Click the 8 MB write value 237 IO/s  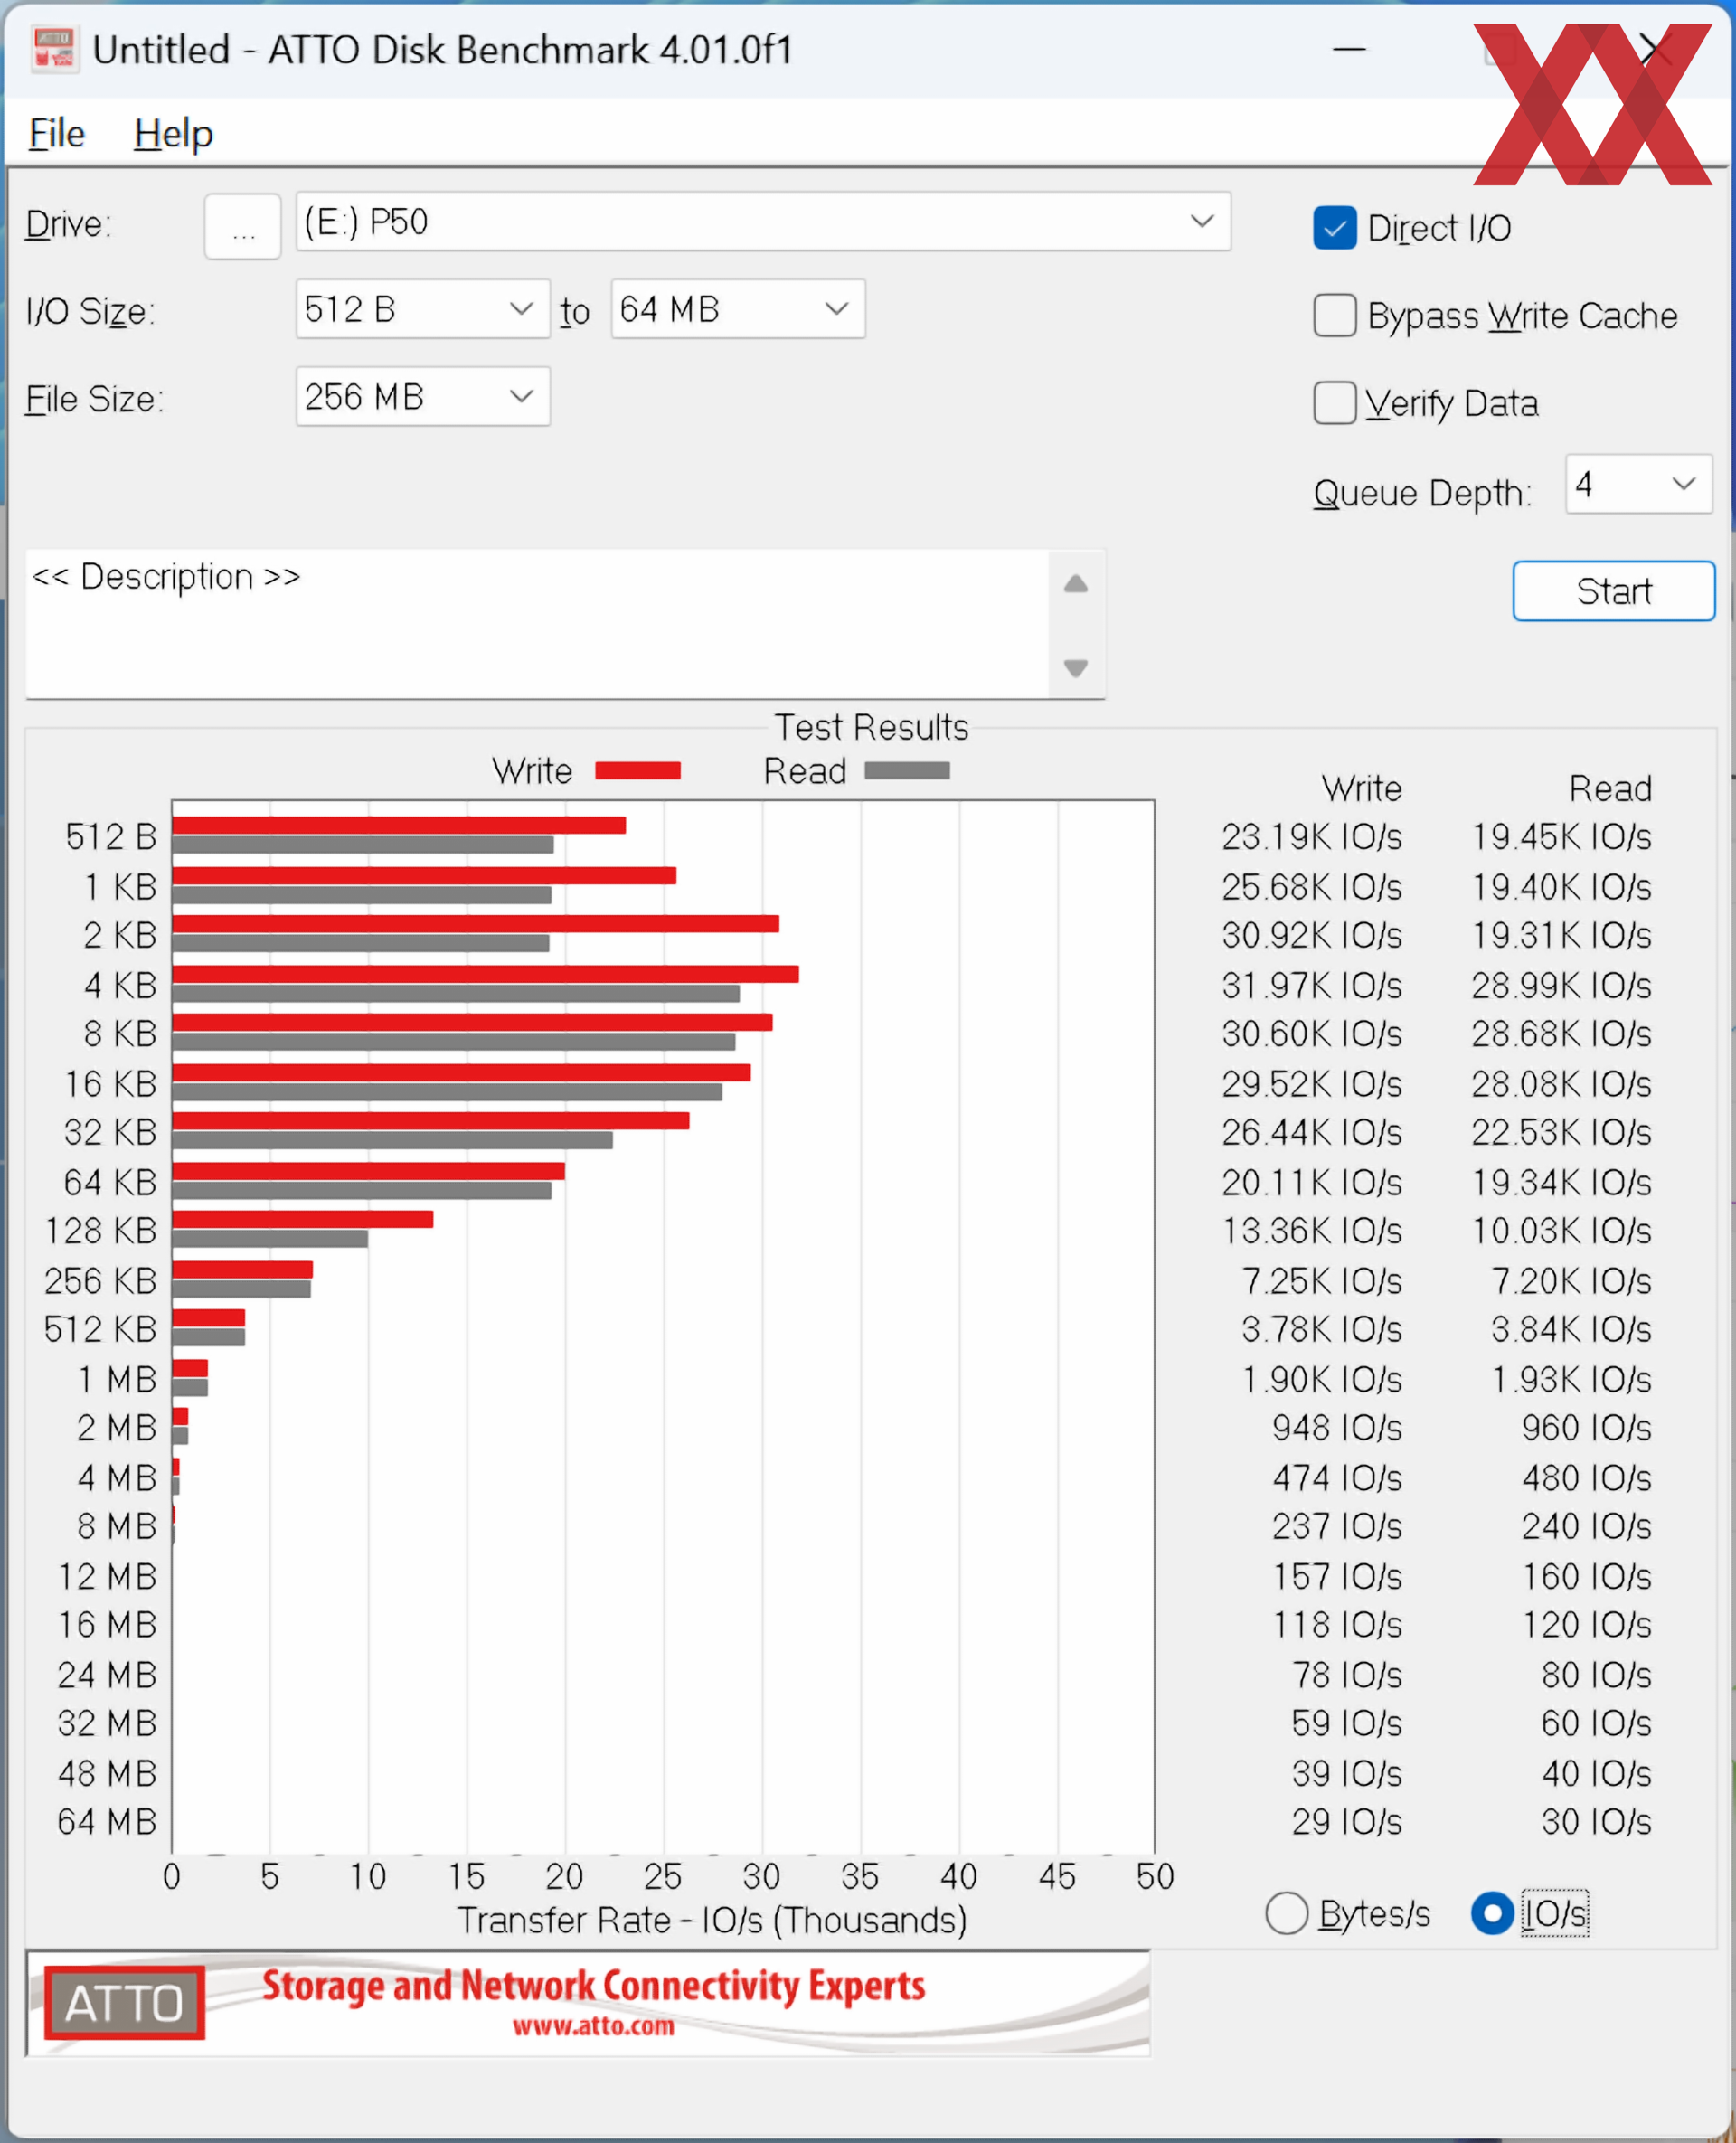tap(1337, 1527)
